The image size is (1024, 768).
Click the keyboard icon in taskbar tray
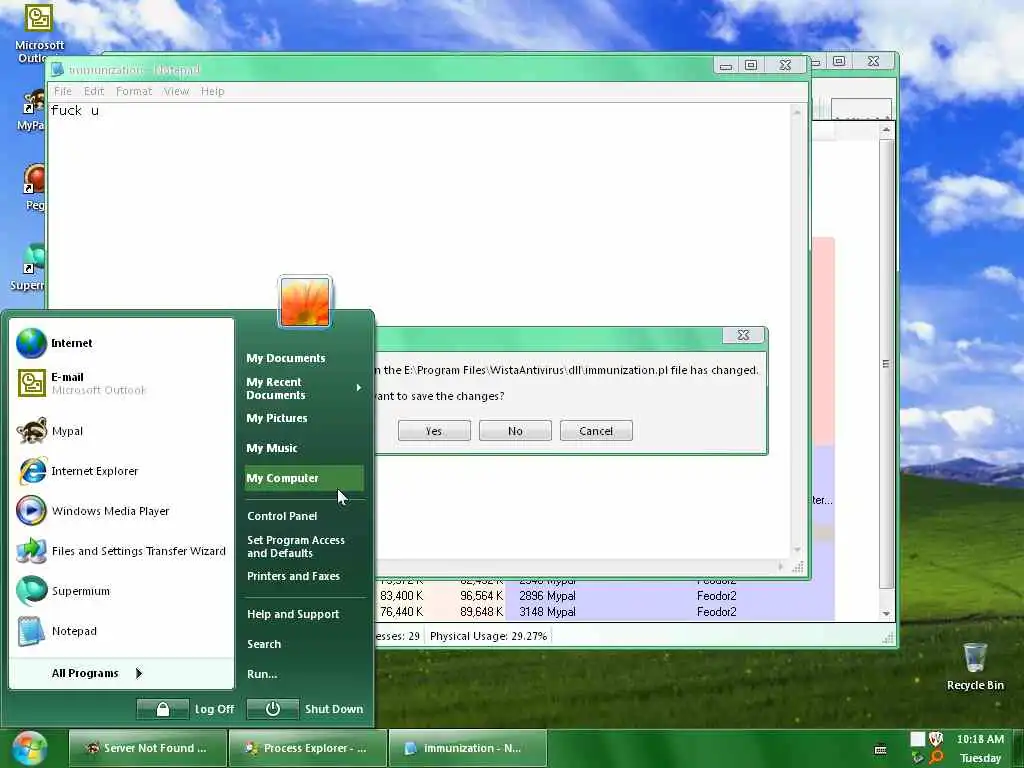click(880, 749)
